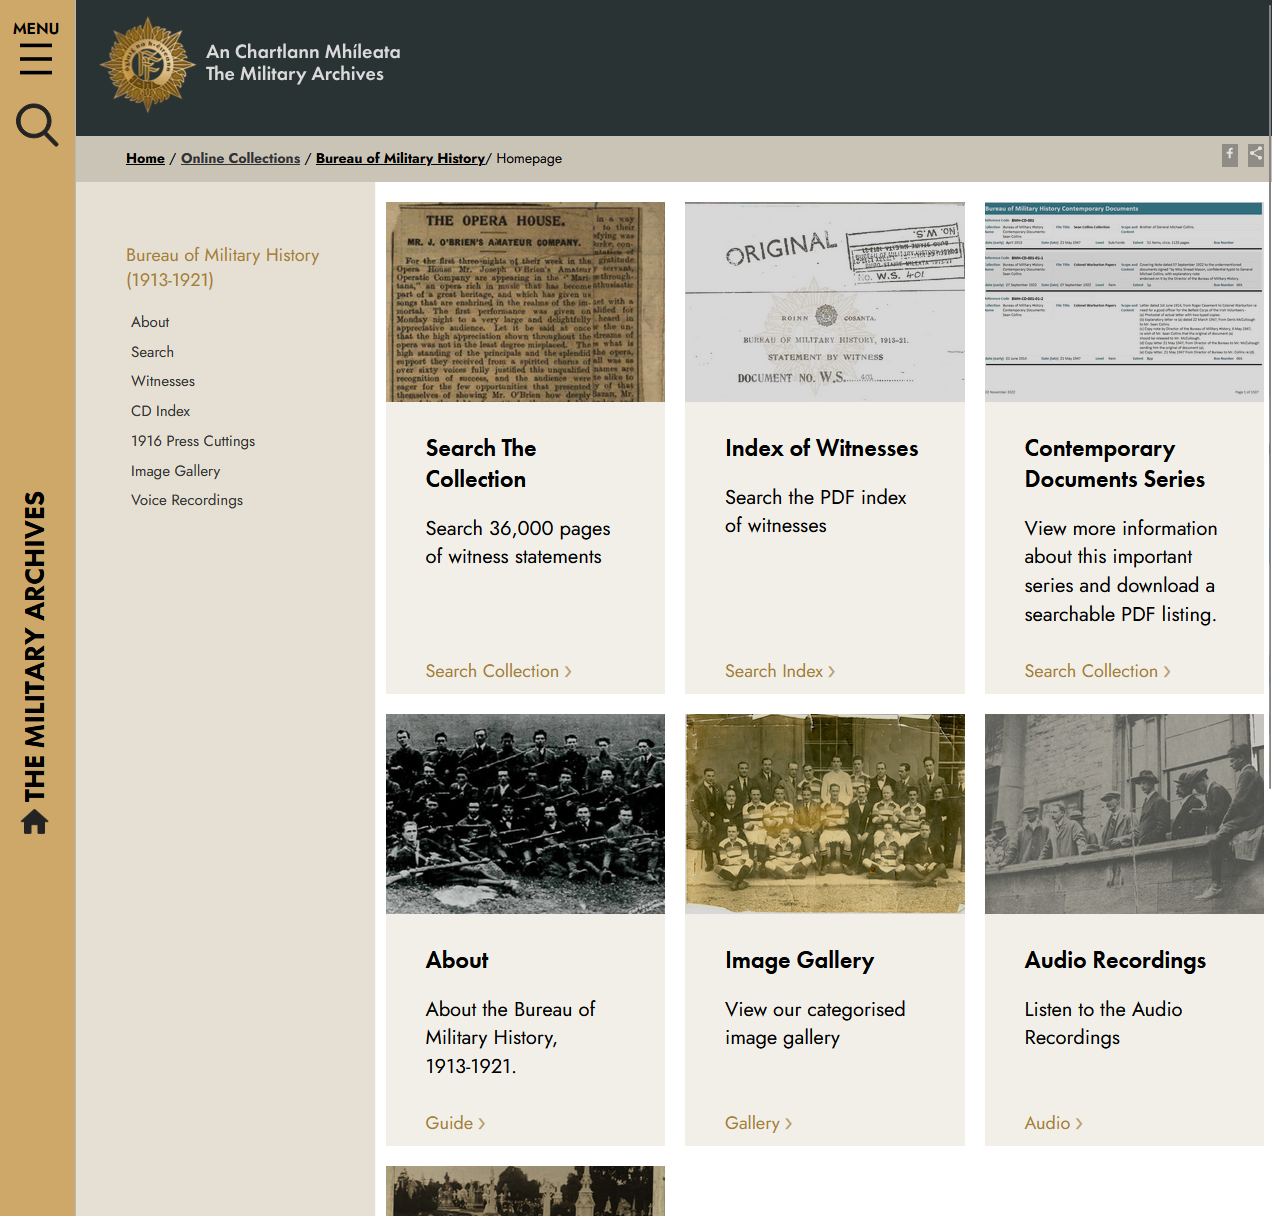Click the home icon in the sidebar
This screenshot has width=1272, height=1216.
point(35,821)
